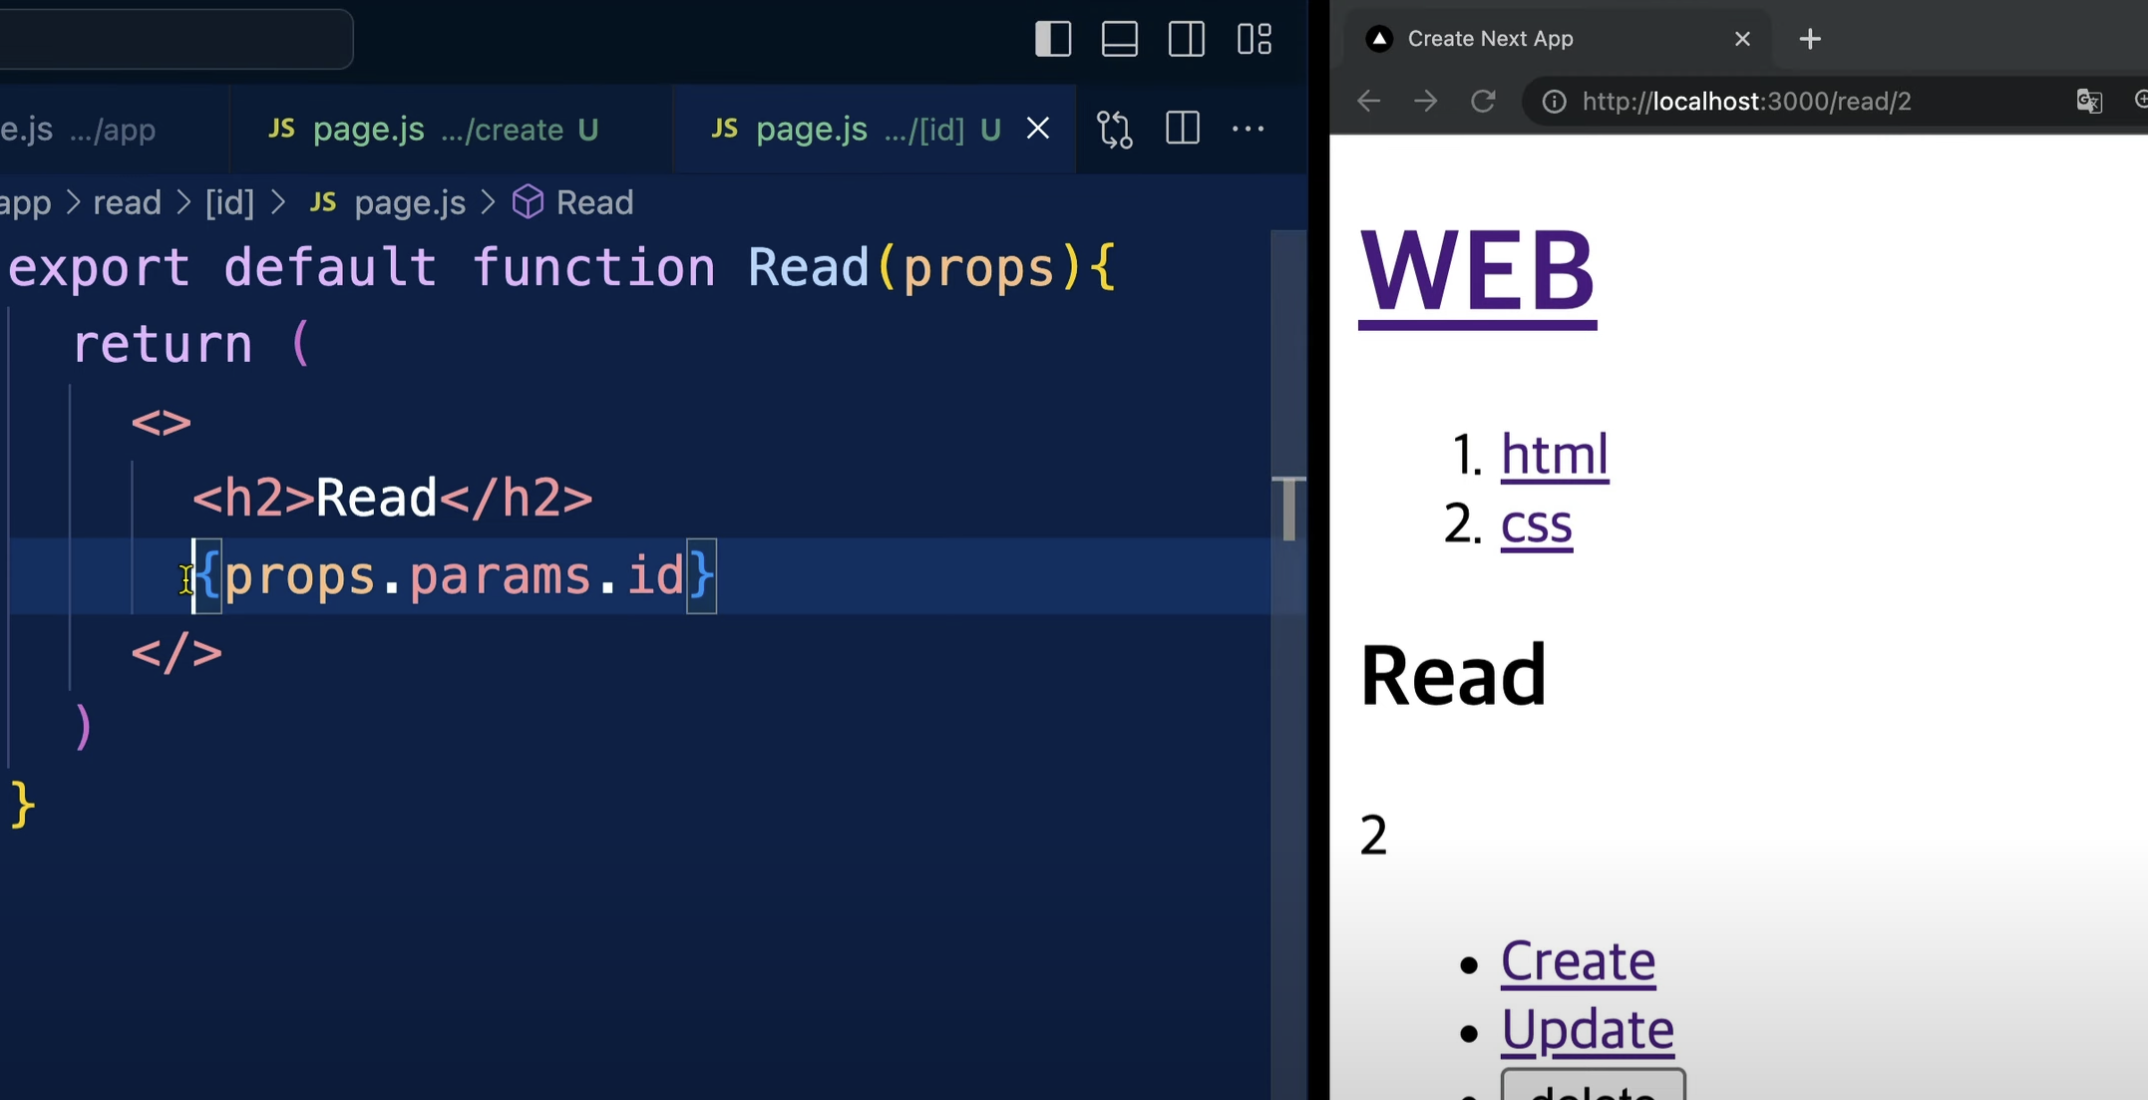
Task: Open the html list link
Action: pyautogui.click(x=1554, y=454)
